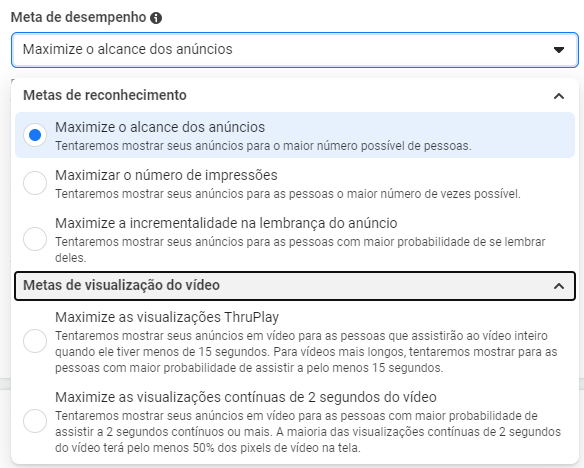Select 'Maximize o alcance dos anúncios' radio button
Screen dimensions: 584x468
(35, 135)
